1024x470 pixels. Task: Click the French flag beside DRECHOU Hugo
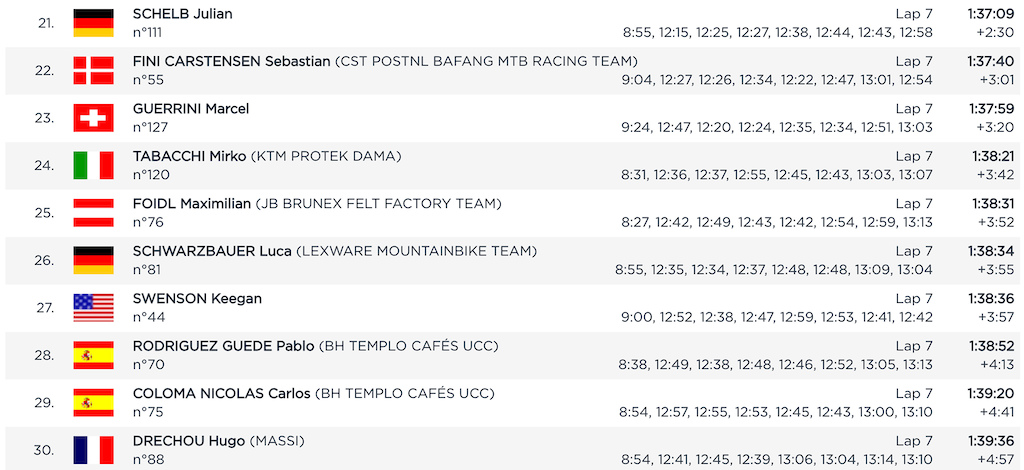93,450
